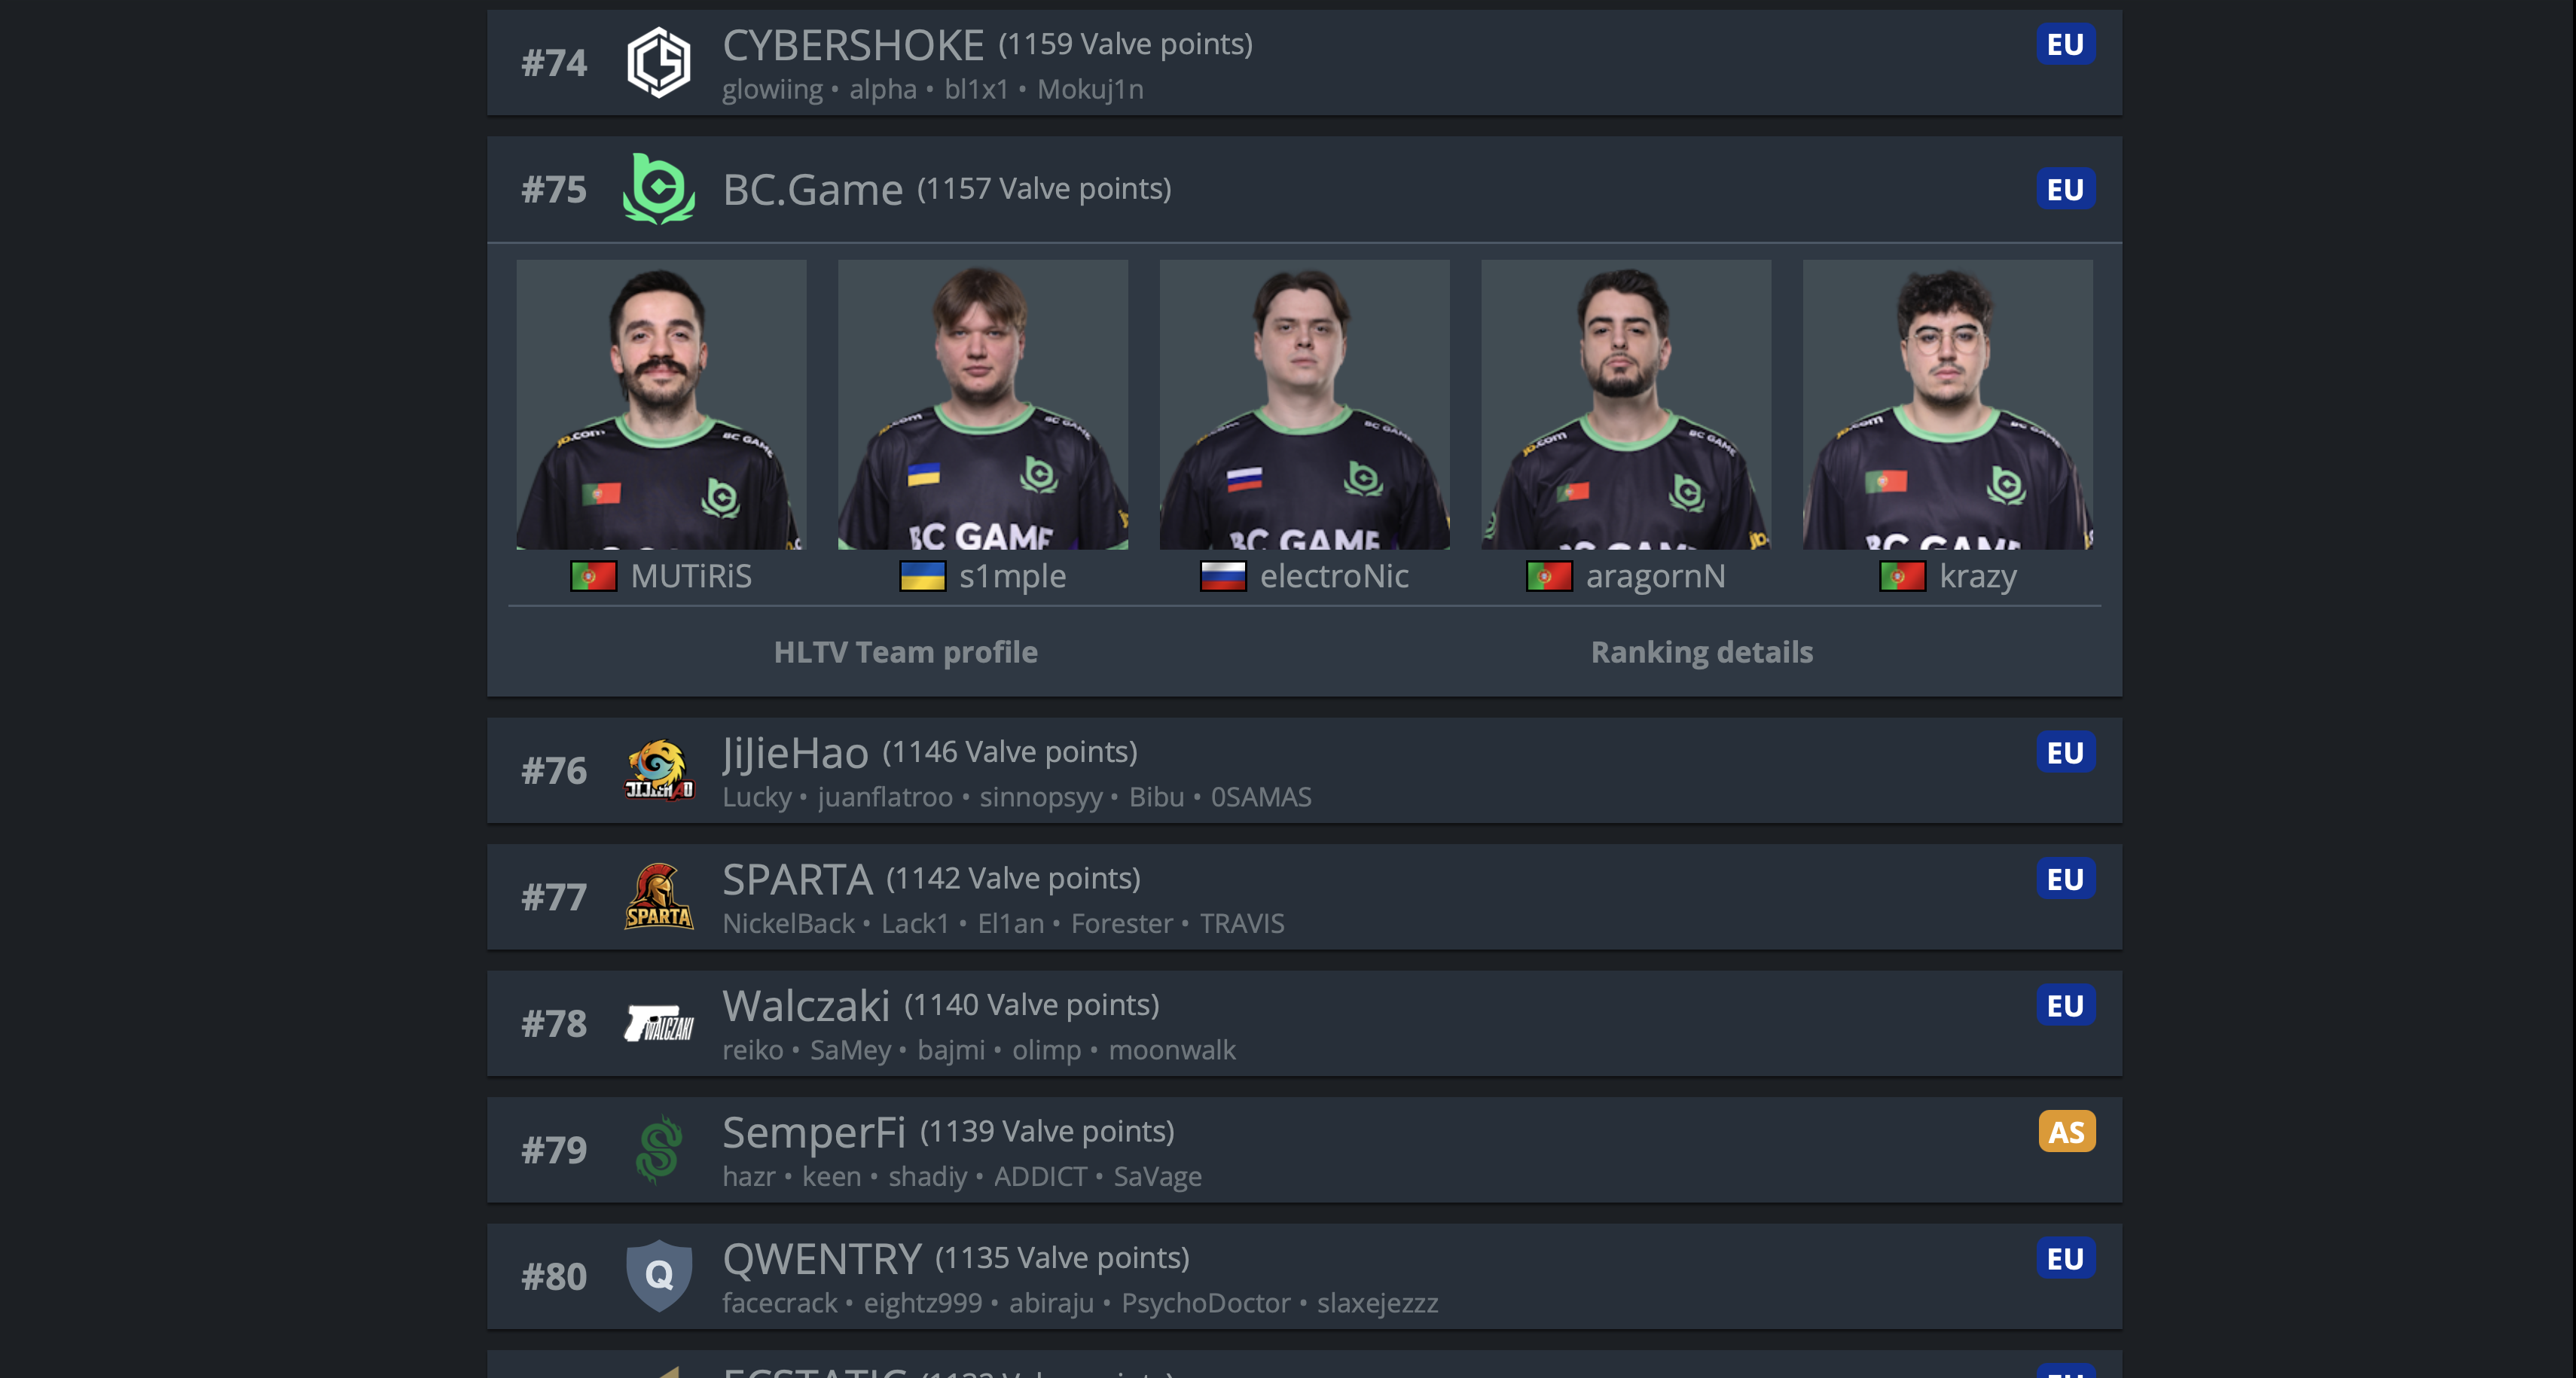Click s1mple's player photo
The image size is (2576, 1378).
982,404
